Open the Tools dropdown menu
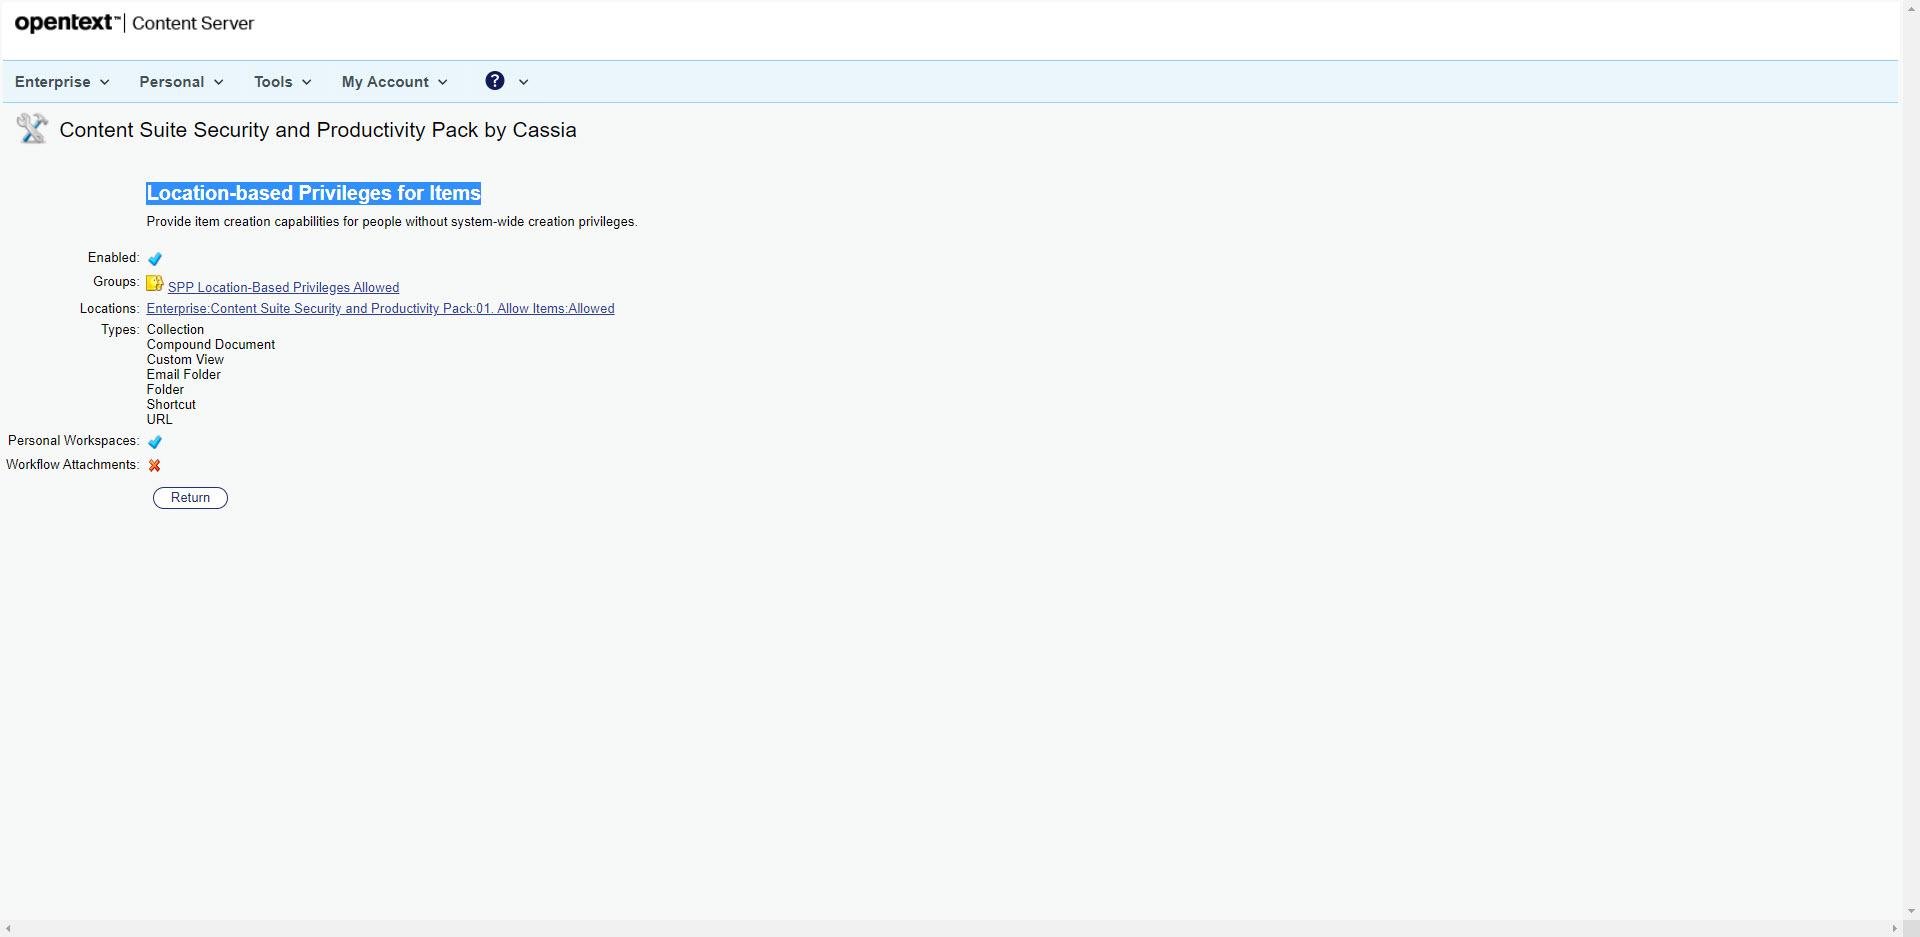Viewport: 1920px width, 937px height. (282, 82)
